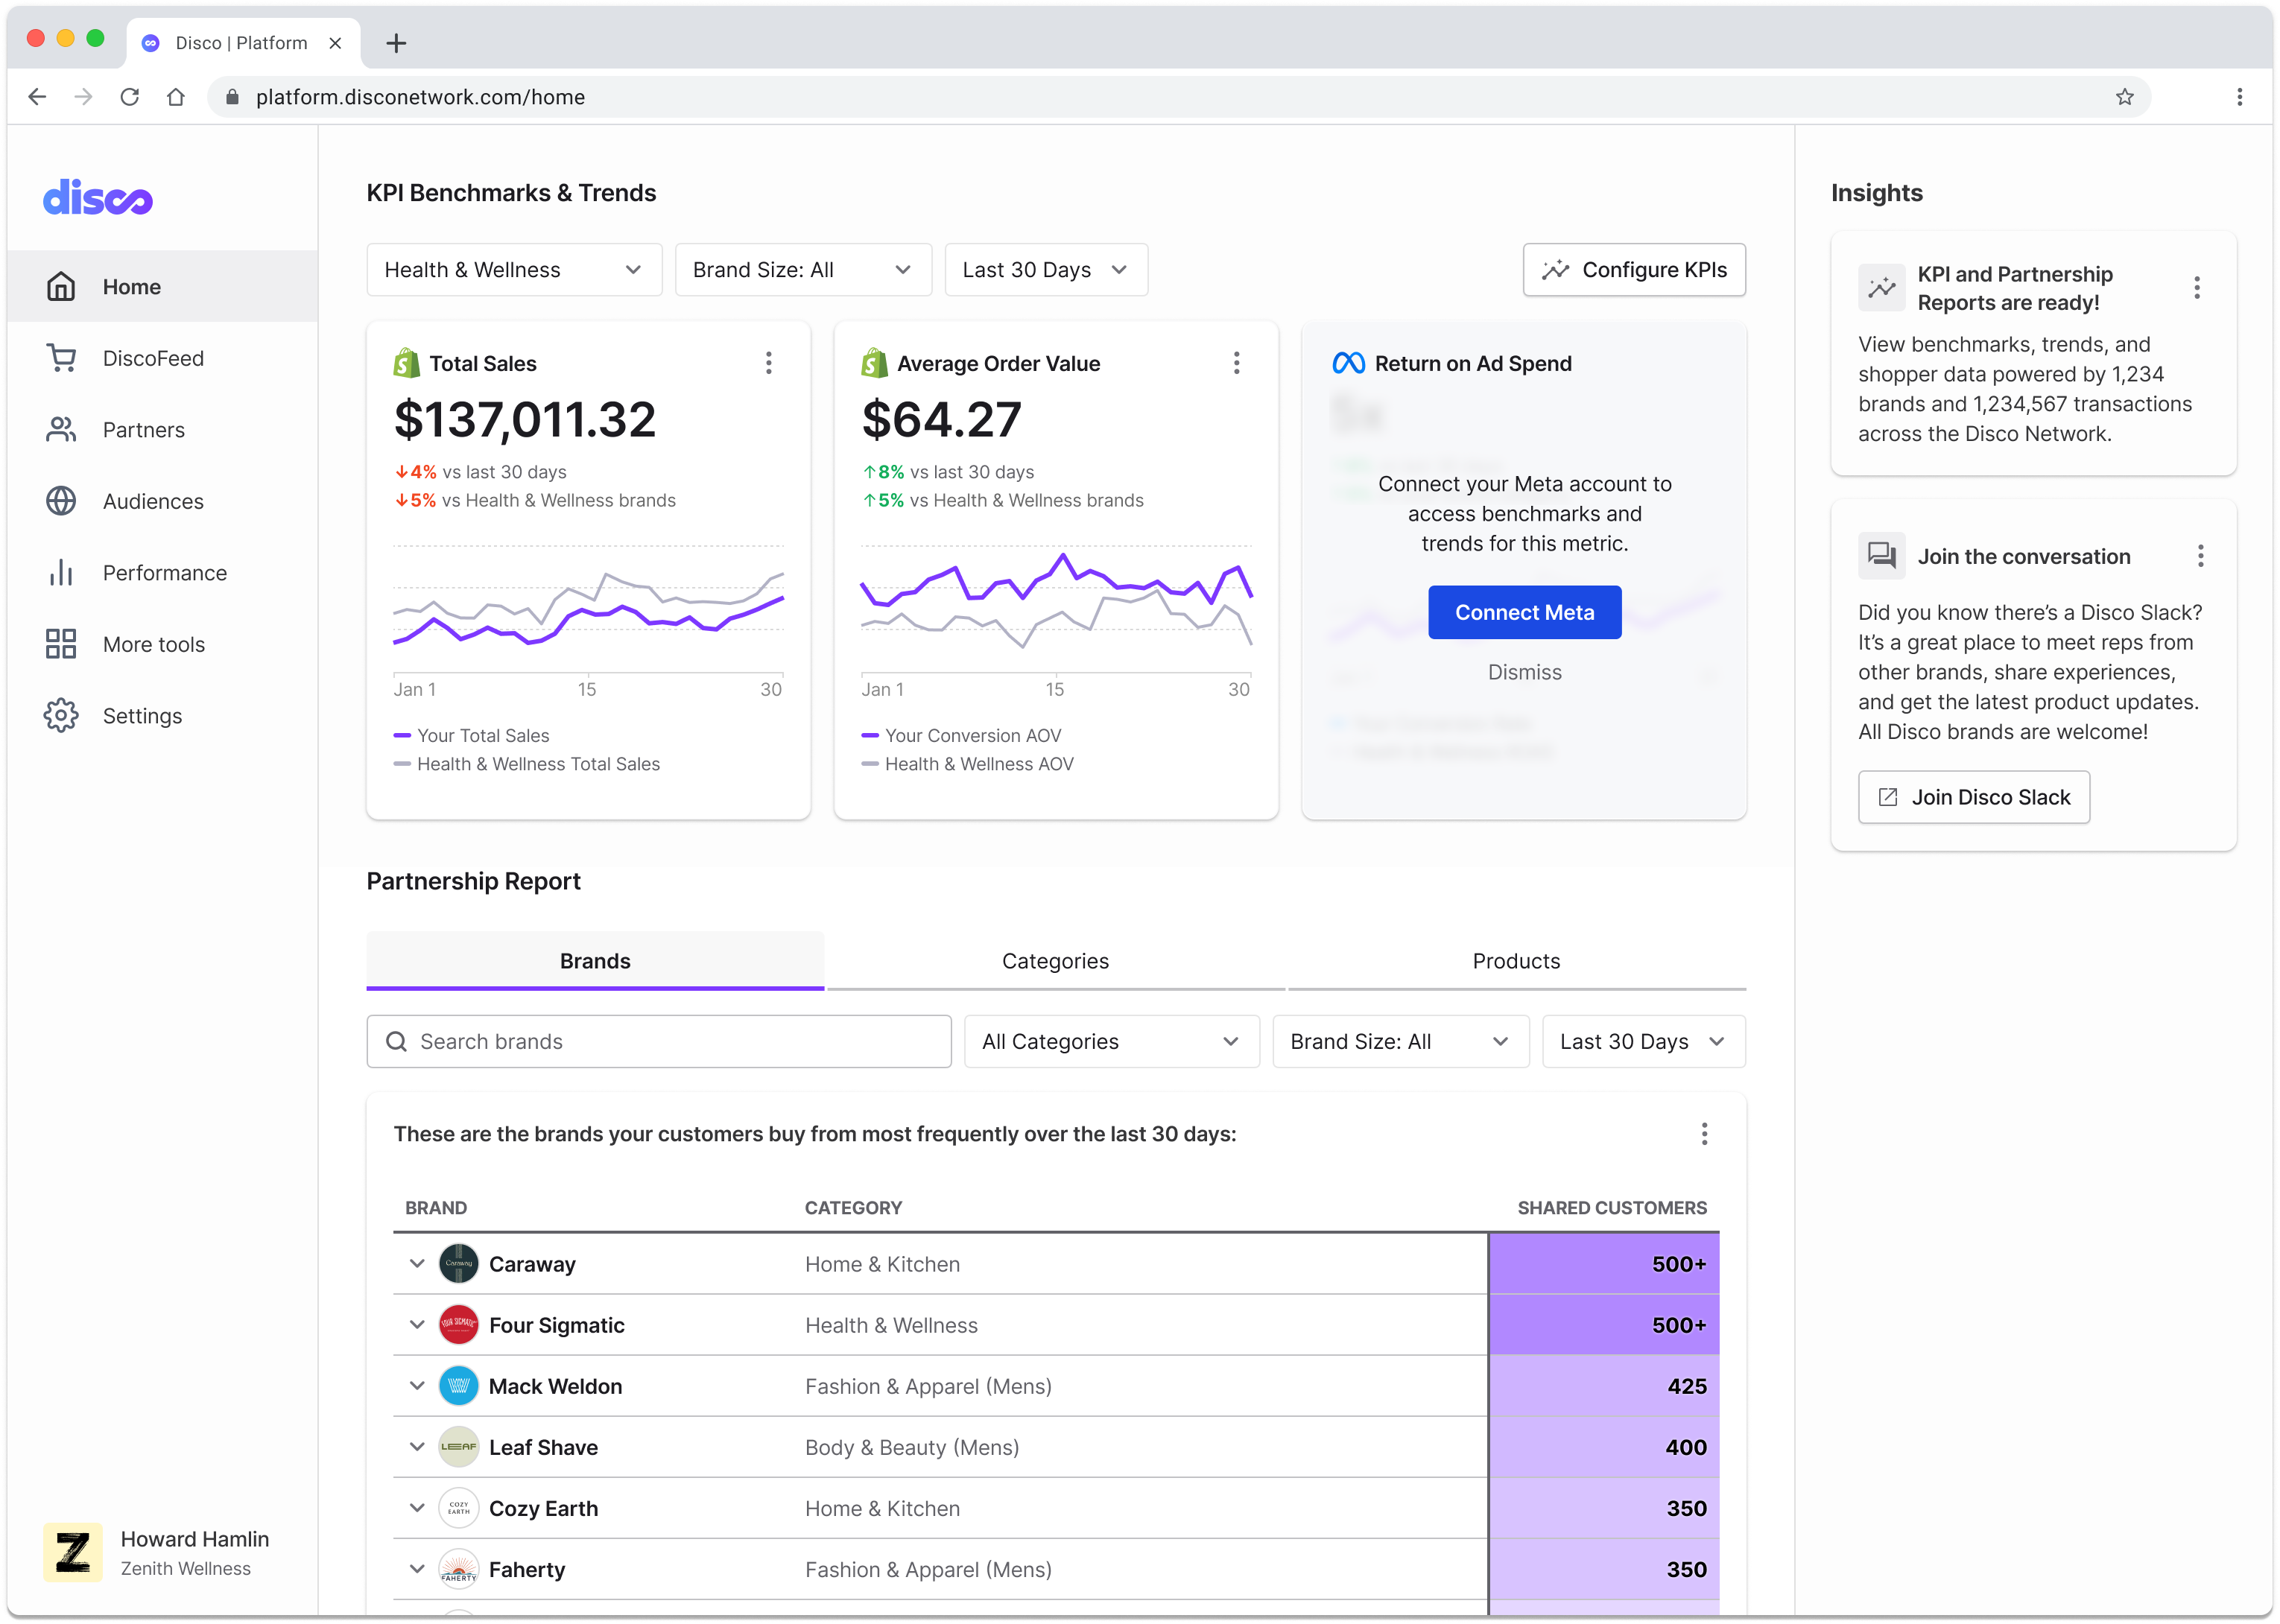Expand the Faherty row
This screenshot has width=2280, height=1624.
(x=417, y=1568)
